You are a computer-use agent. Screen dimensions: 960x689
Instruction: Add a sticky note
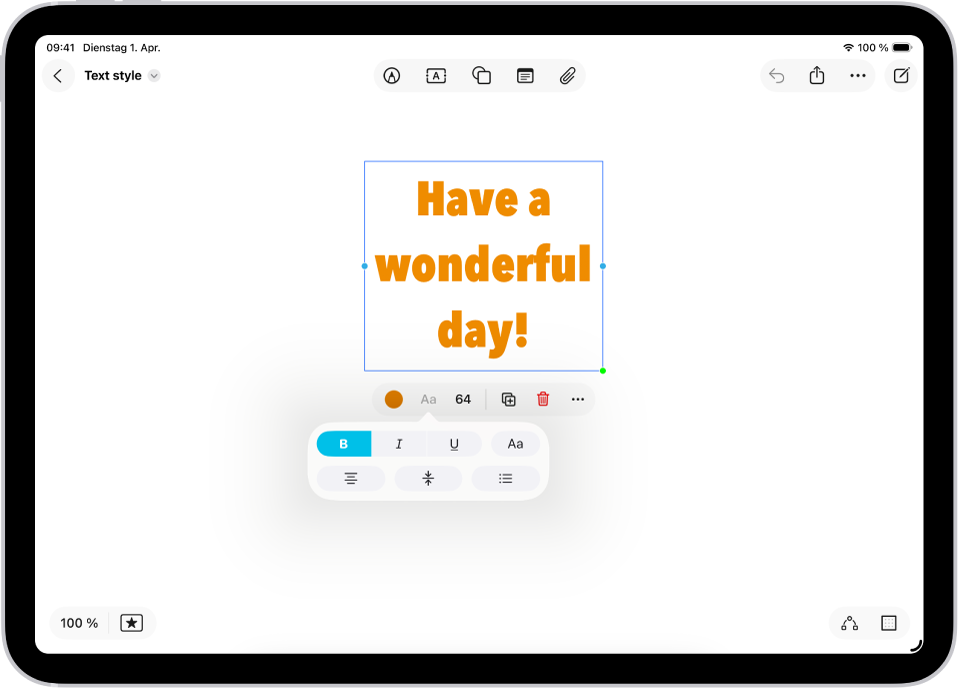click(x=525, y=75)
